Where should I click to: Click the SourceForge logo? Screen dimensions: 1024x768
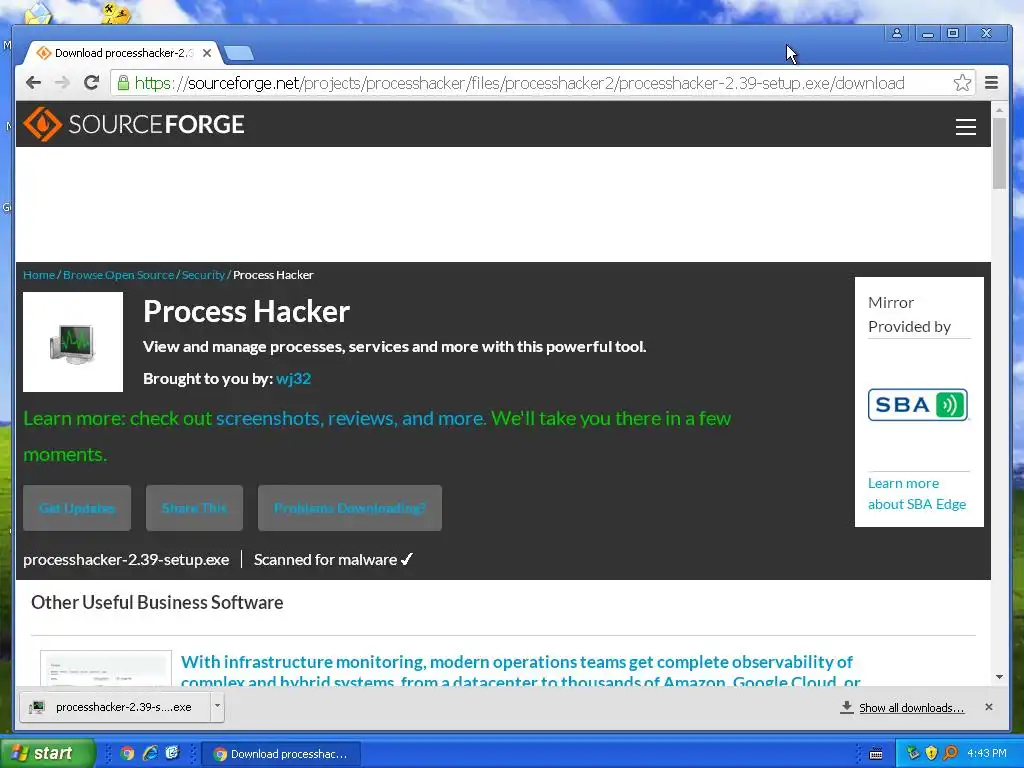(x=134, y=124)
